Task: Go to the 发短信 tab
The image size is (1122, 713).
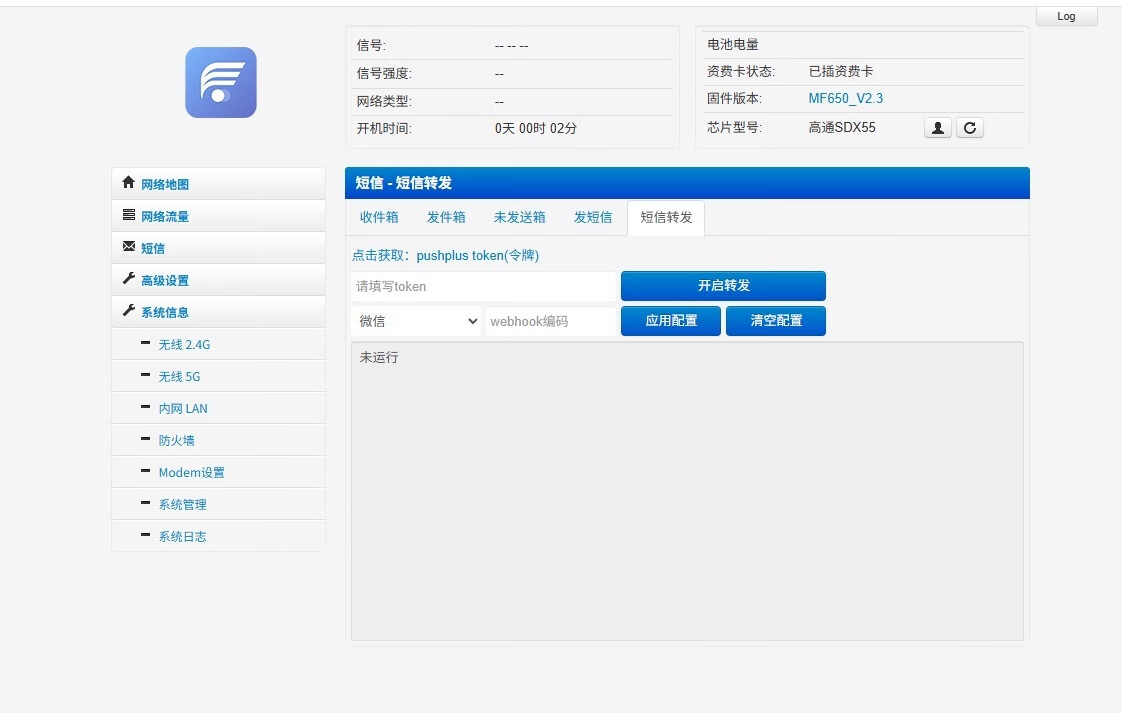Action: [593, 217]
